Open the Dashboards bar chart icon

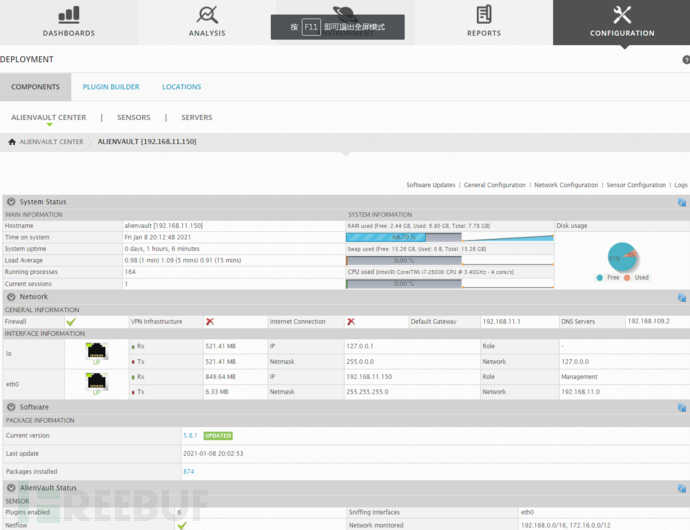pos(68,15)
